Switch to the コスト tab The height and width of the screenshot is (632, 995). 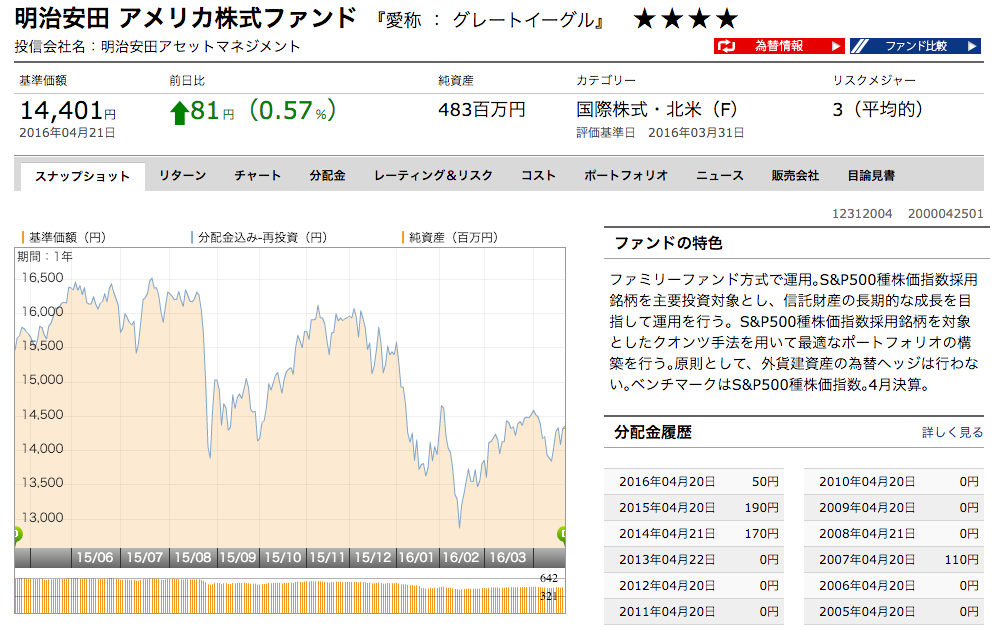pos(538,176)
